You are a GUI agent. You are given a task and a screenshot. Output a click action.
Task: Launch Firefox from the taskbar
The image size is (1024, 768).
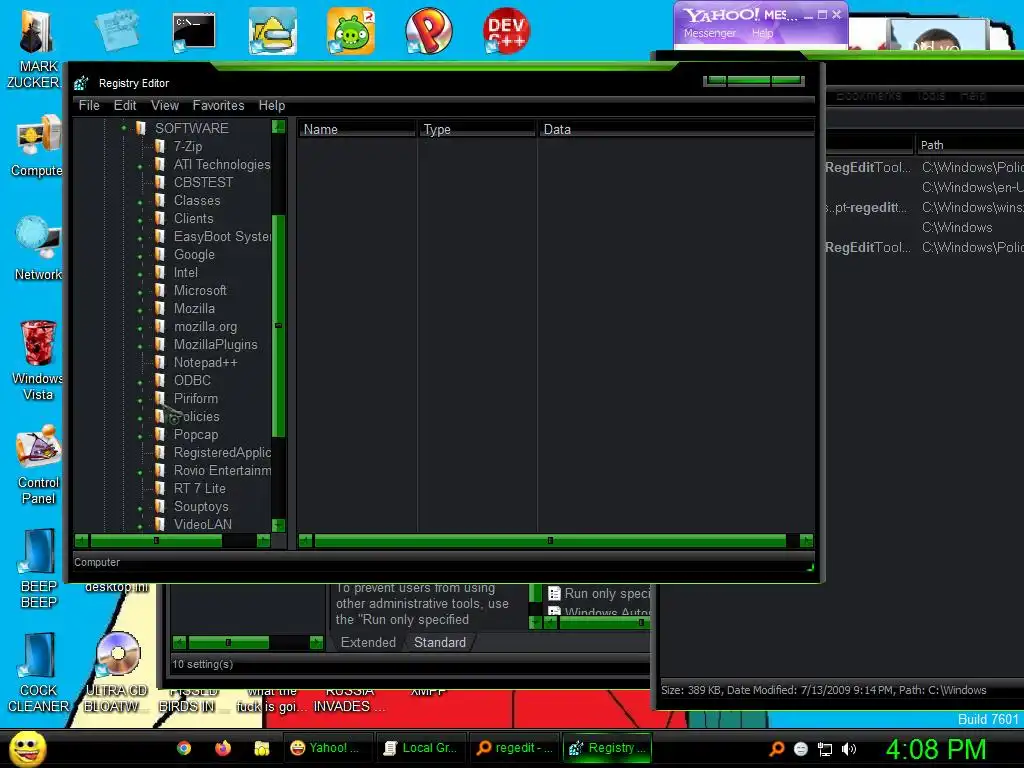click(223, 748)
